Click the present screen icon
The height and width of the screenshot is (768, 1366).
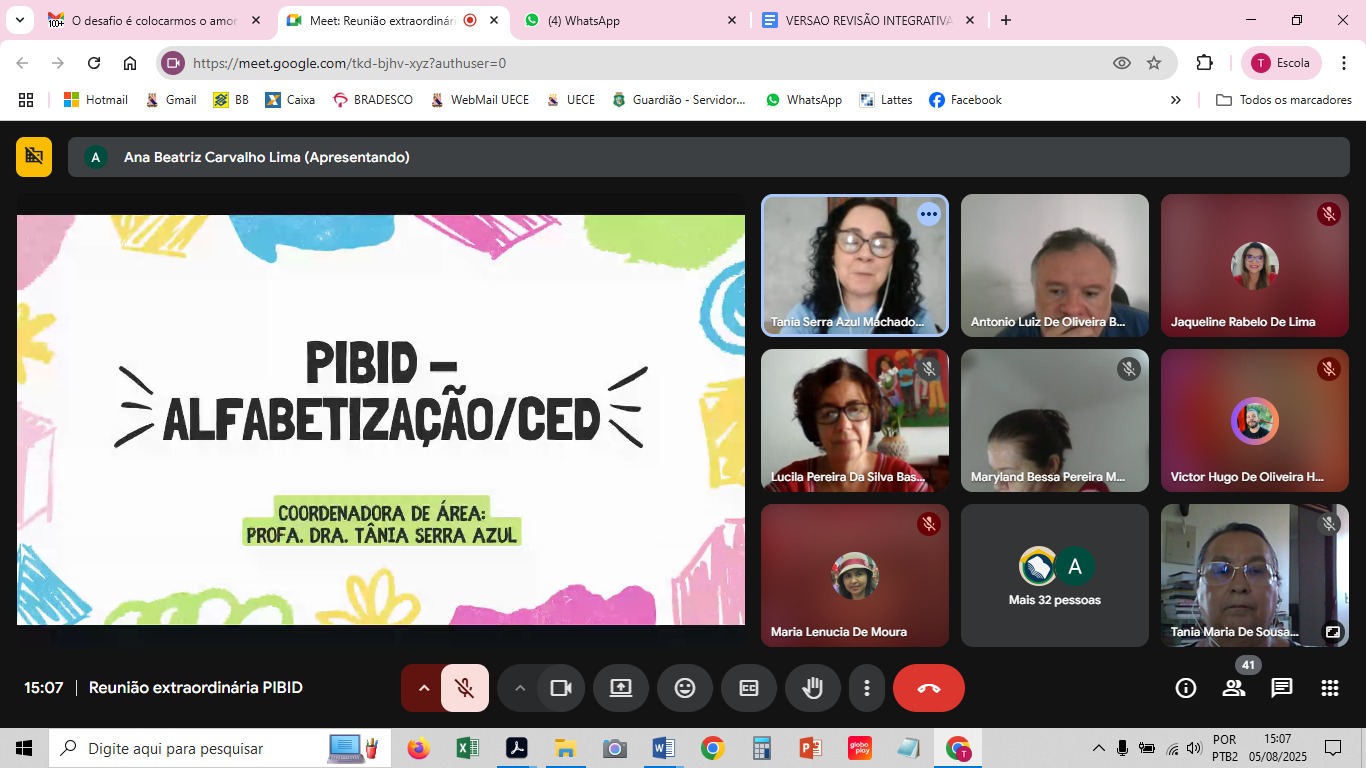pyautogui.click(x=621, y=688)
